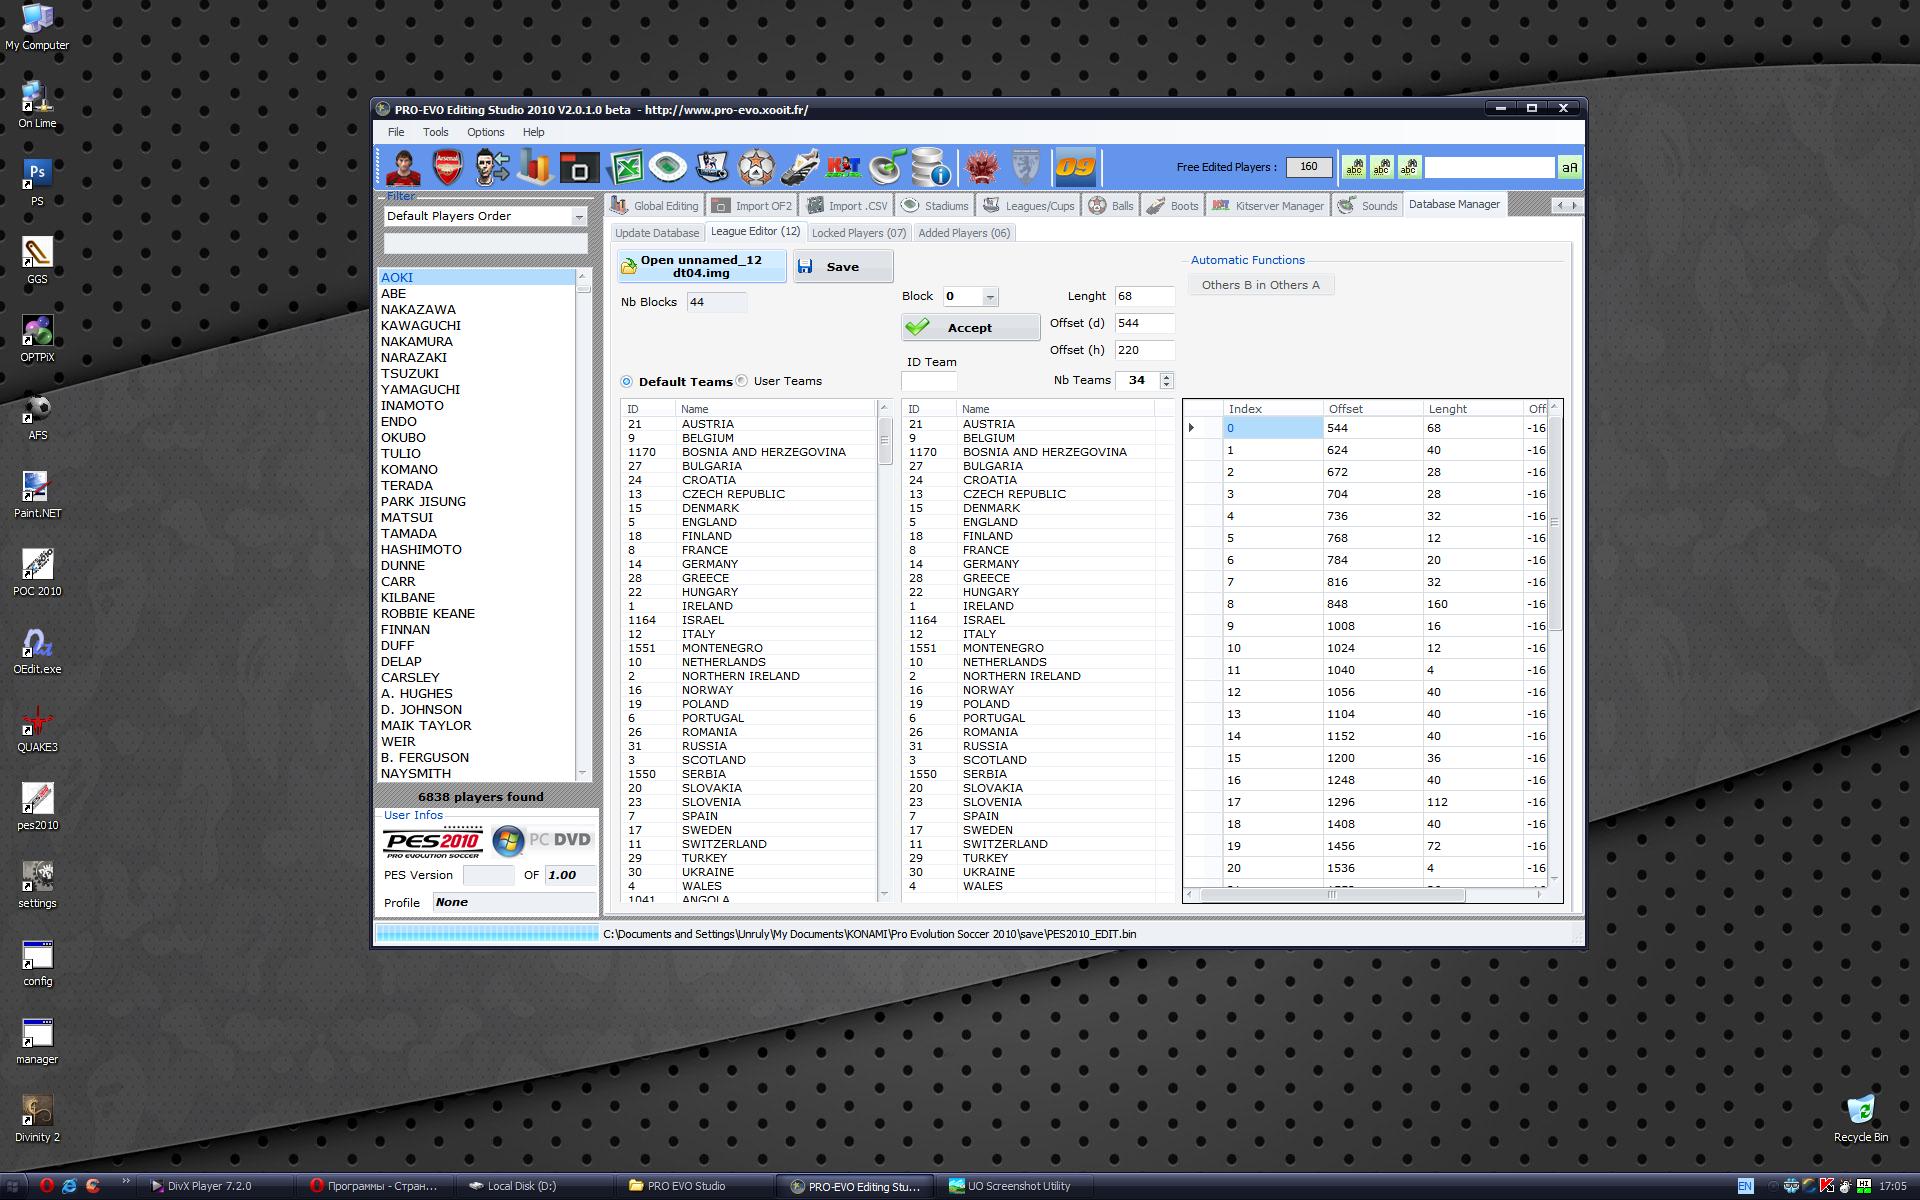Open the File menu
This screenshot has height=1200, width=1920.
tap(396, 132)
